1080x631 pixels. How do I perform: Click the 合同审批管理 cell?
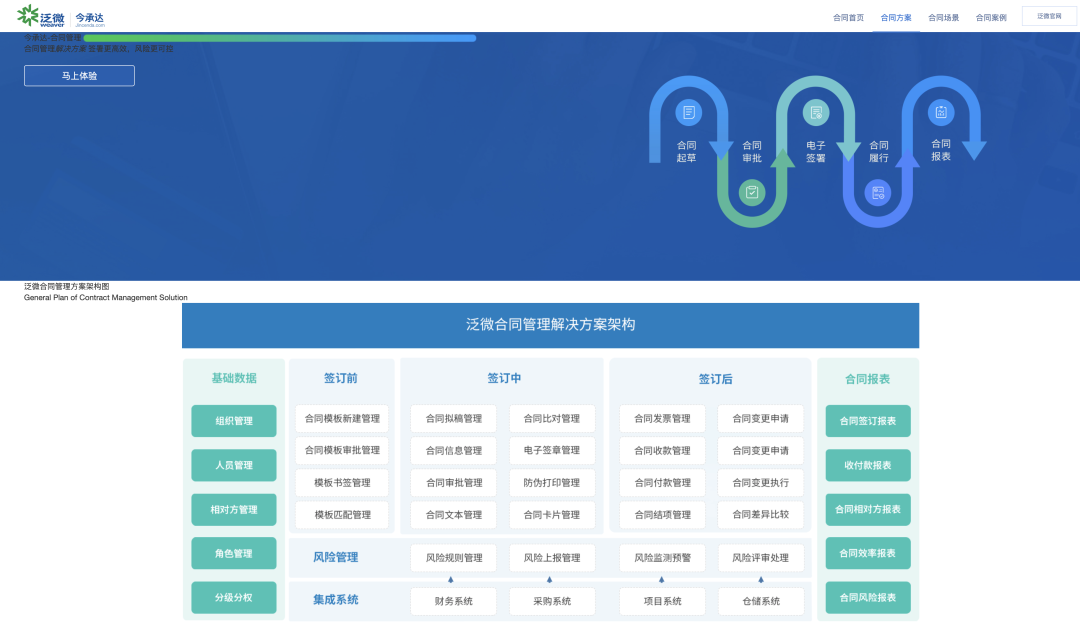(453, 483)
